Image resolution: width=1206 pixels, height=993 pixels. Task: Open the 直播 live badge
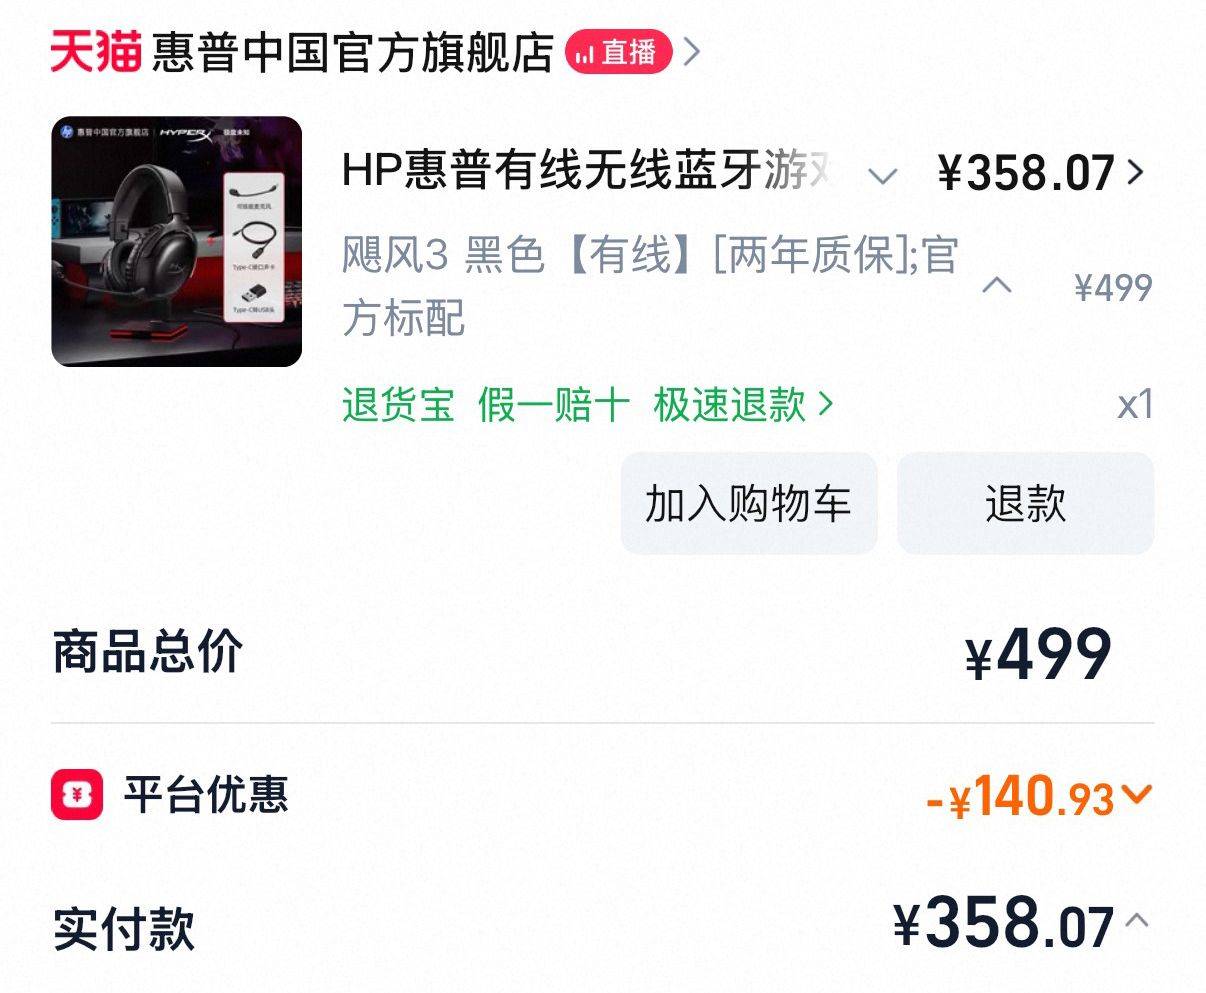click(618, 52)
